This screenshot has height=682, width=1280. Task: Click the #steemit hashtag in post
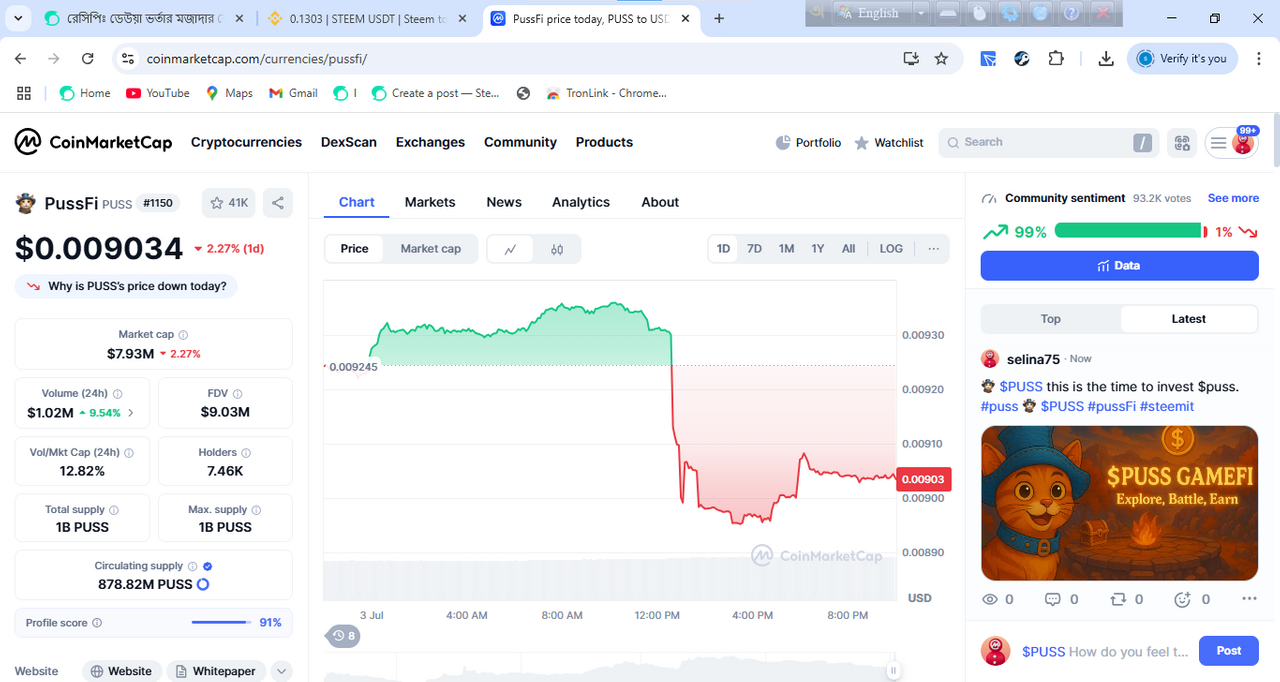pos(1167,406)
